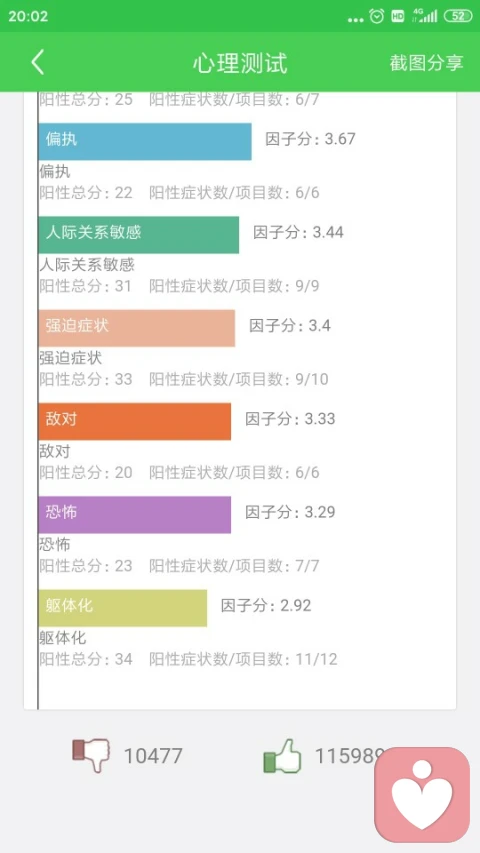Screen dimensions: 480x853
Task: Tap the back arrow in header
Action: (x=37, y=63)
